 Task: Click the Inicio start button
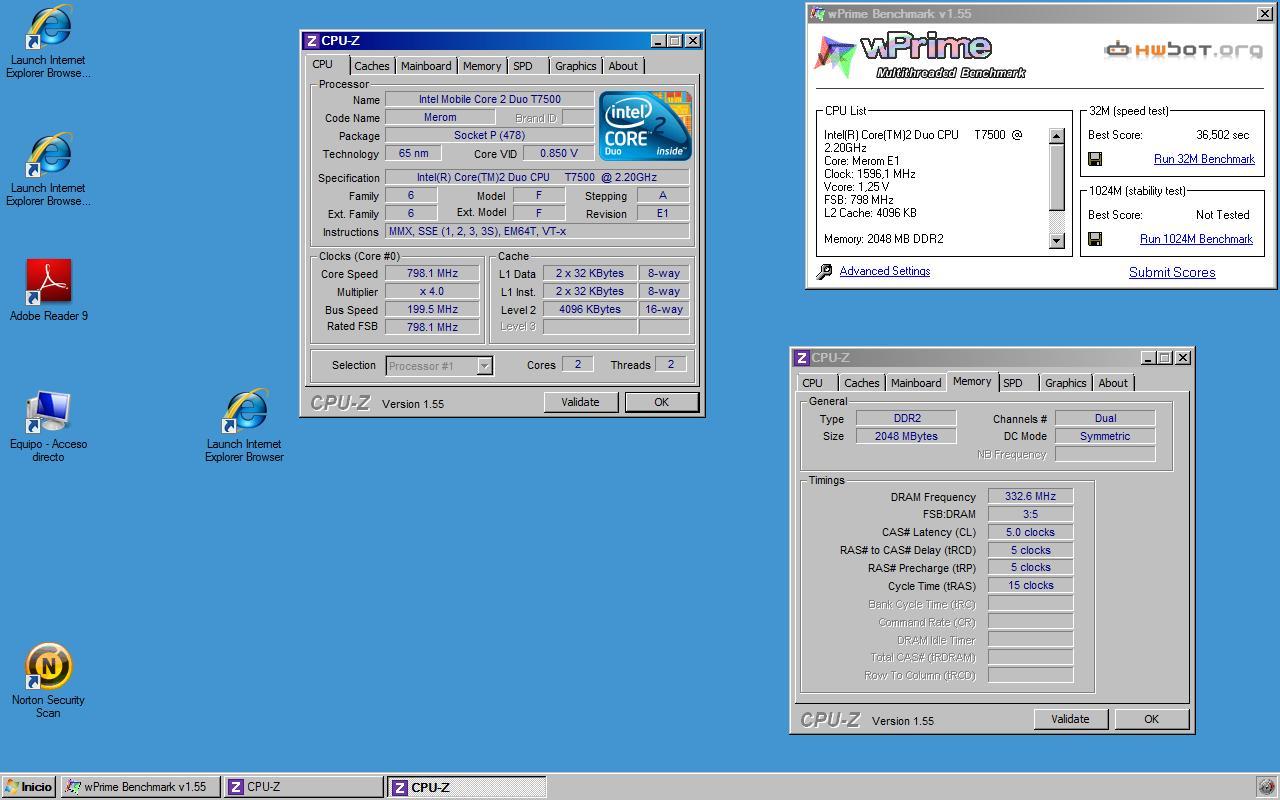point(28,787)
